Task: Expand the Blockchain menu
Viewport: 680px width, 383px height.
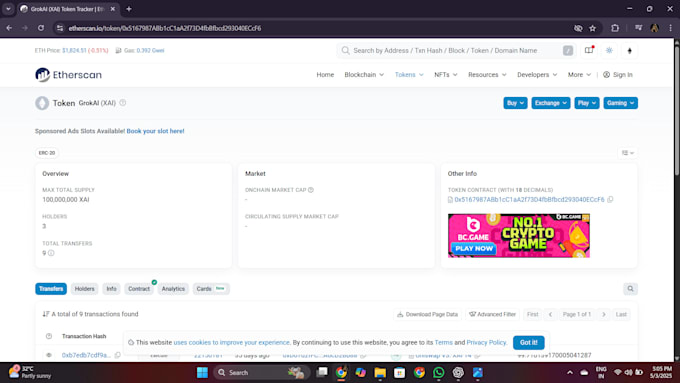Action: 364,75
